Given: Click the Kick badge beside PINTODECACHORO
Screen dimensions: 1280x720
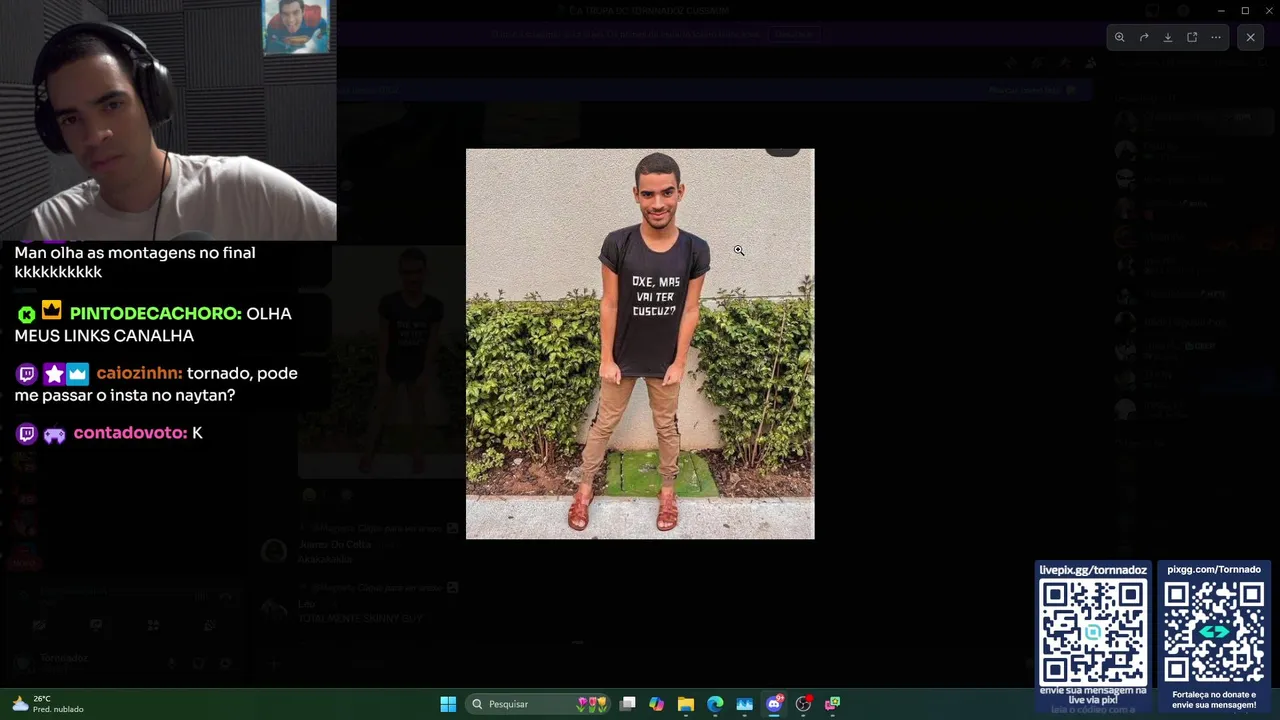Looking at the screenshot, I should (27, 314).
